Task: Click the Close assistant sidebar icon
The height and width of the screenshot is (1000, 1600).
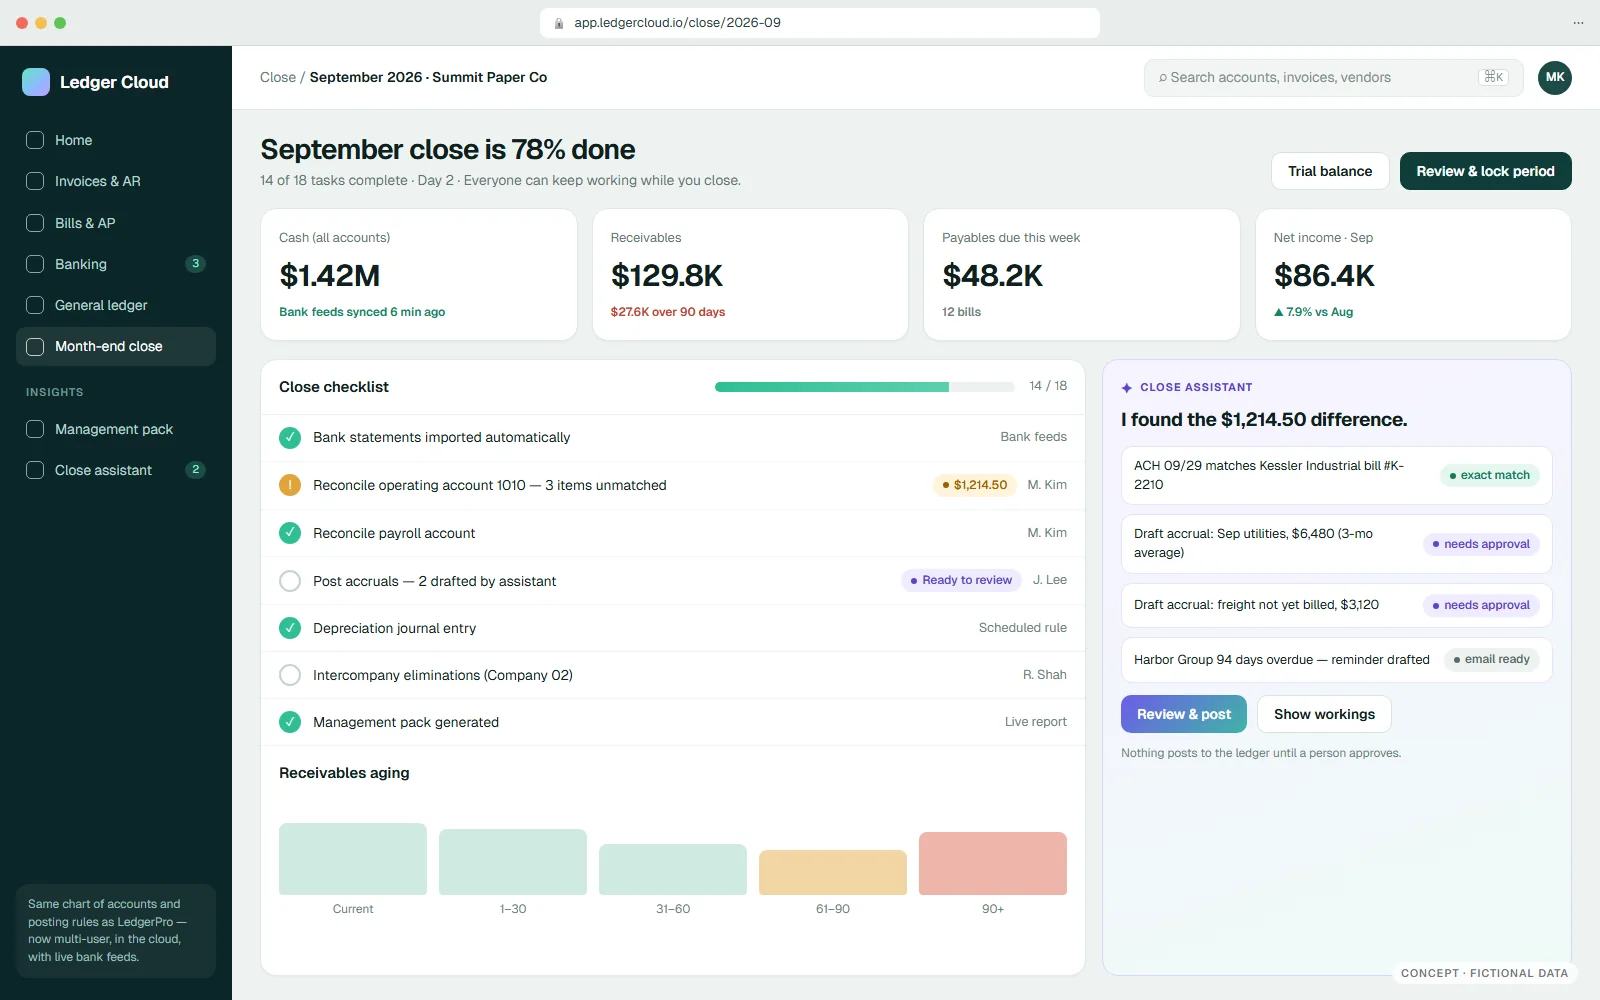Action: pos(35,470)
